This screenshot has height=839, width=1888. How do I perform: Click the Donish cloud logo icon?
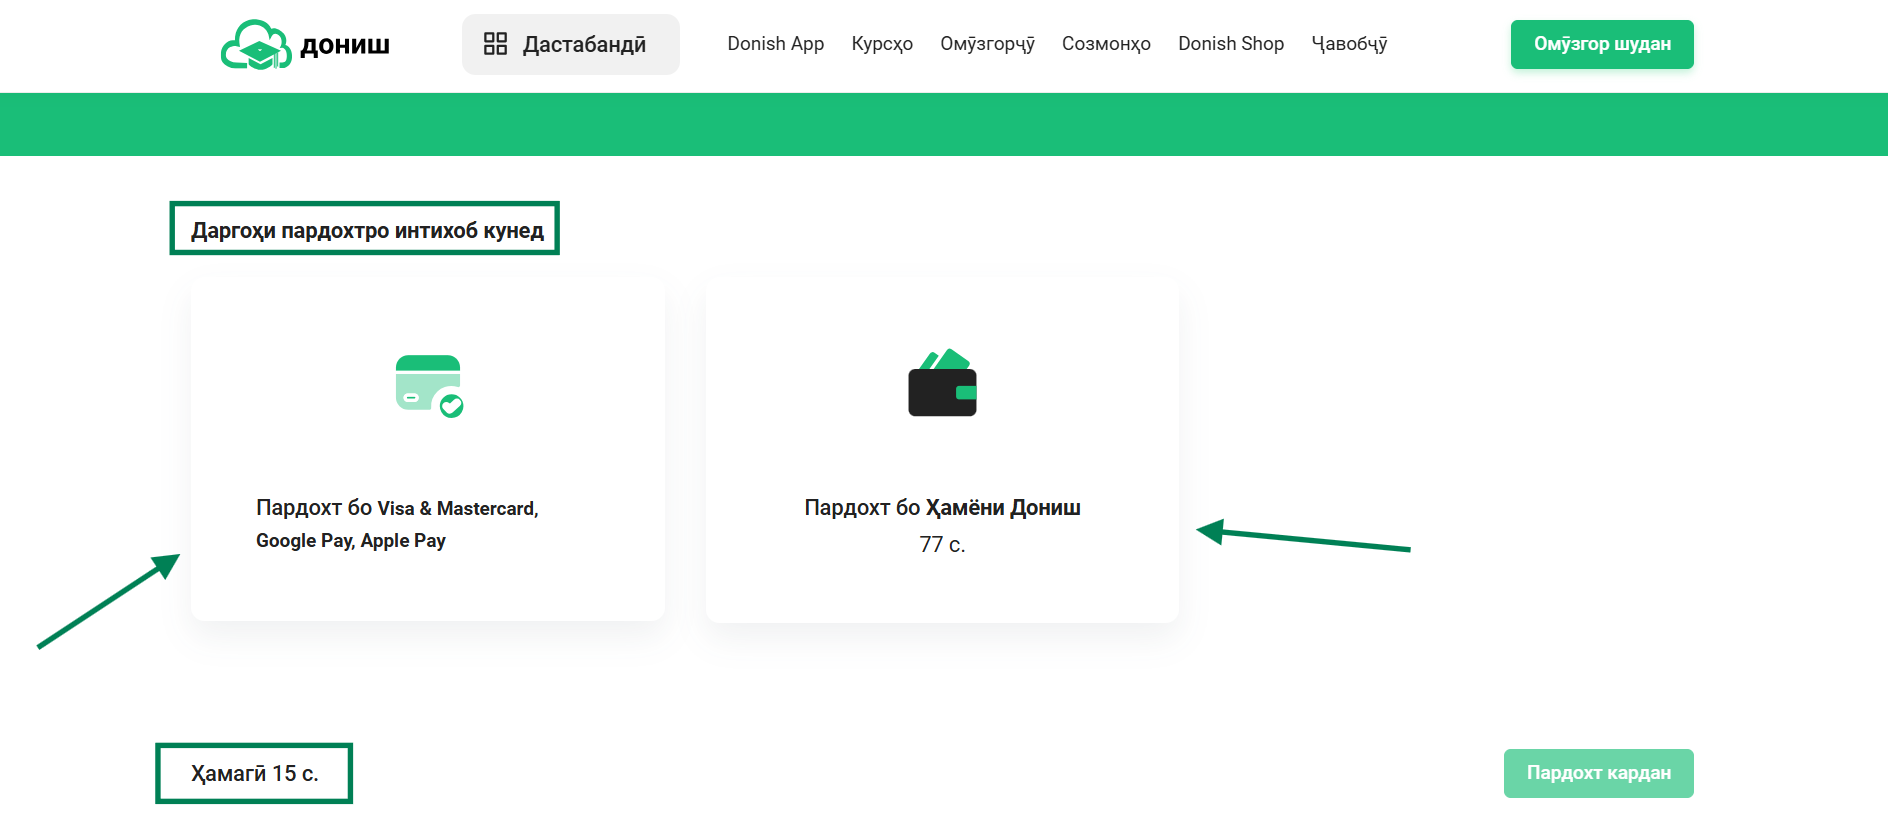256,45
